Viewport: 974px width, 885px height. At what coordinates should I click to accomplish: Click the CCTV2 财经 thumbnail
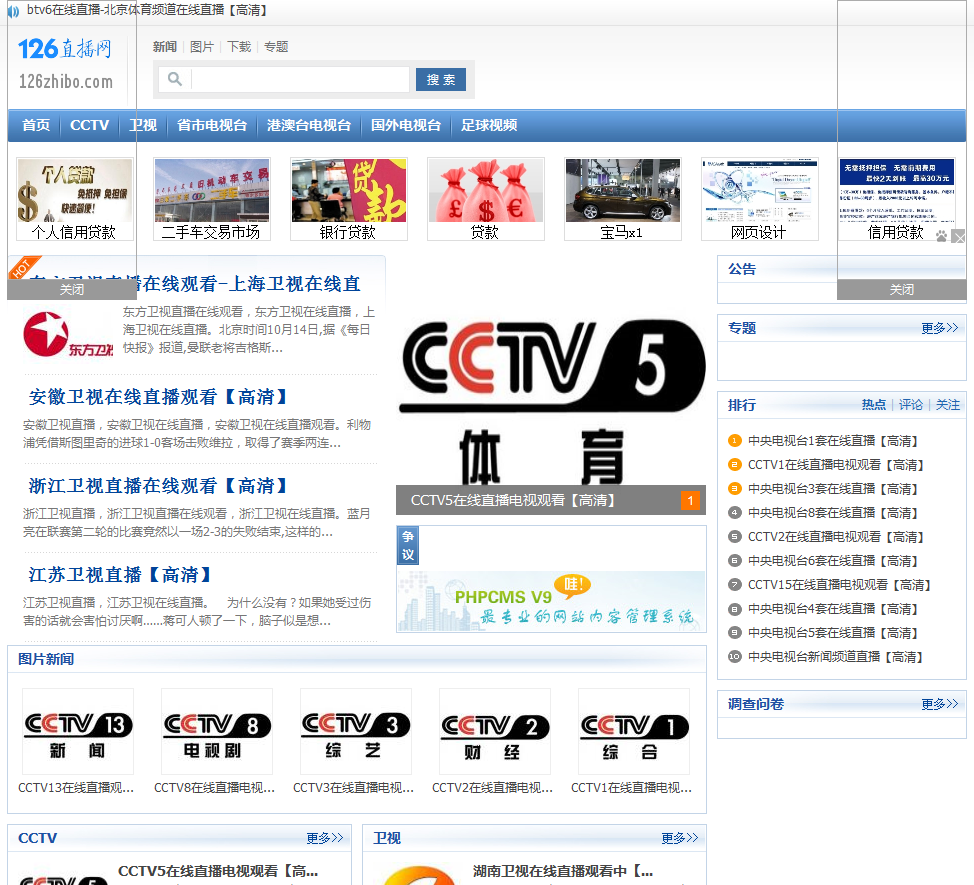pyautogui.click(x=495, y=732)
